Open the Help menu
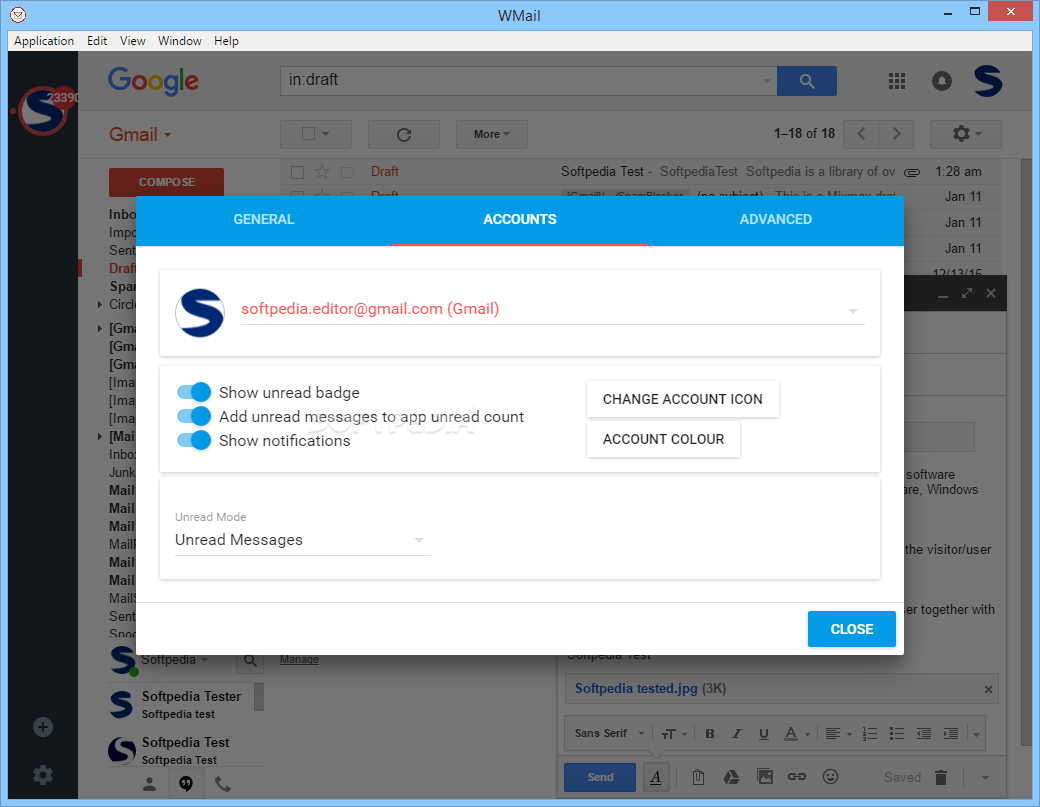Screen dimensions: 1040x807 [x=226, y=41]
